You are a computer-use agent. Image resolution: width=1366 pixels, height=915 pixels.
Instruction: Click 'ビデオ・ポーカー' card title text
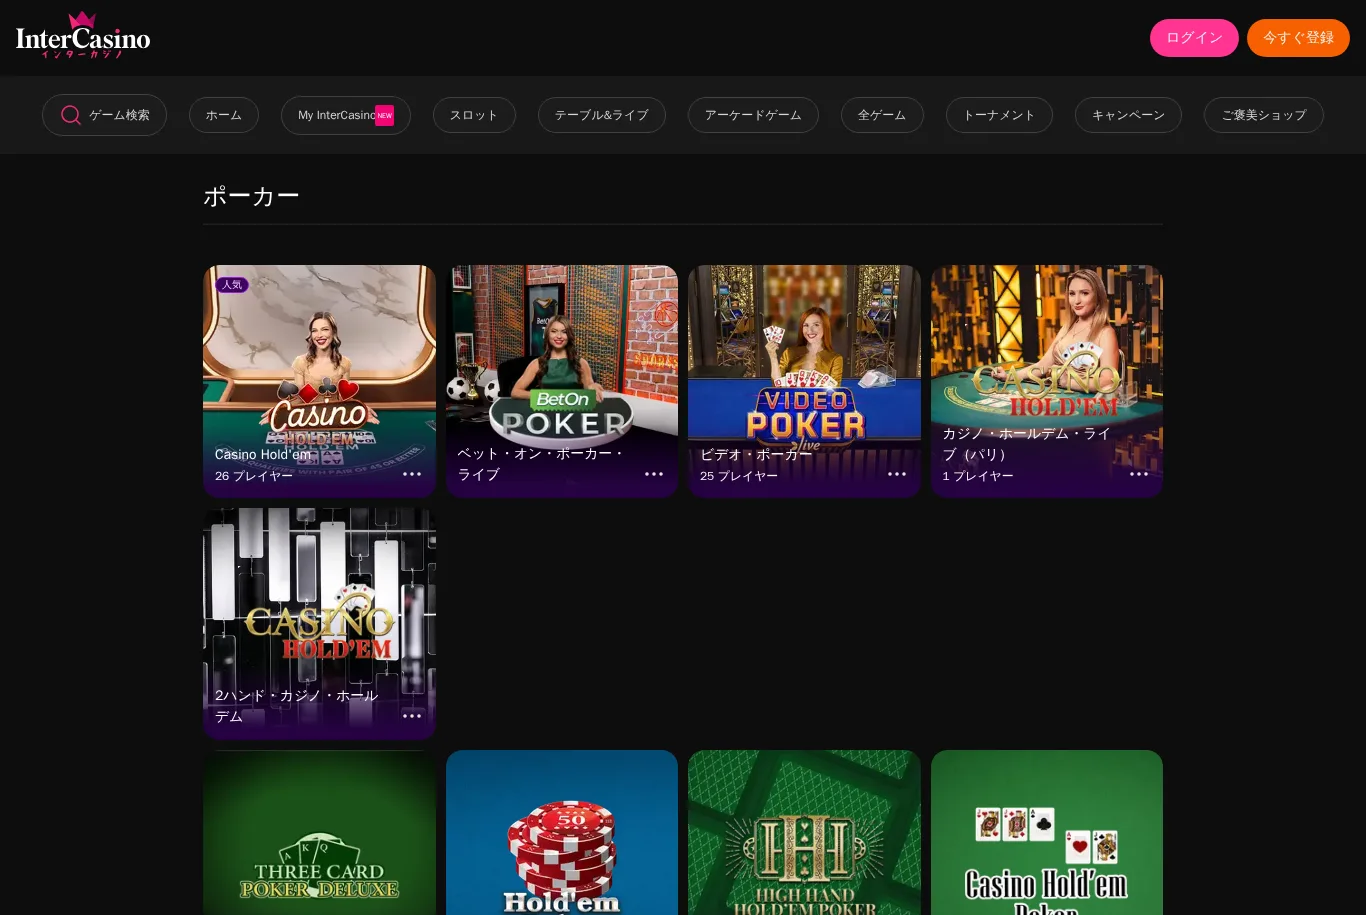(x=756, y=454)
